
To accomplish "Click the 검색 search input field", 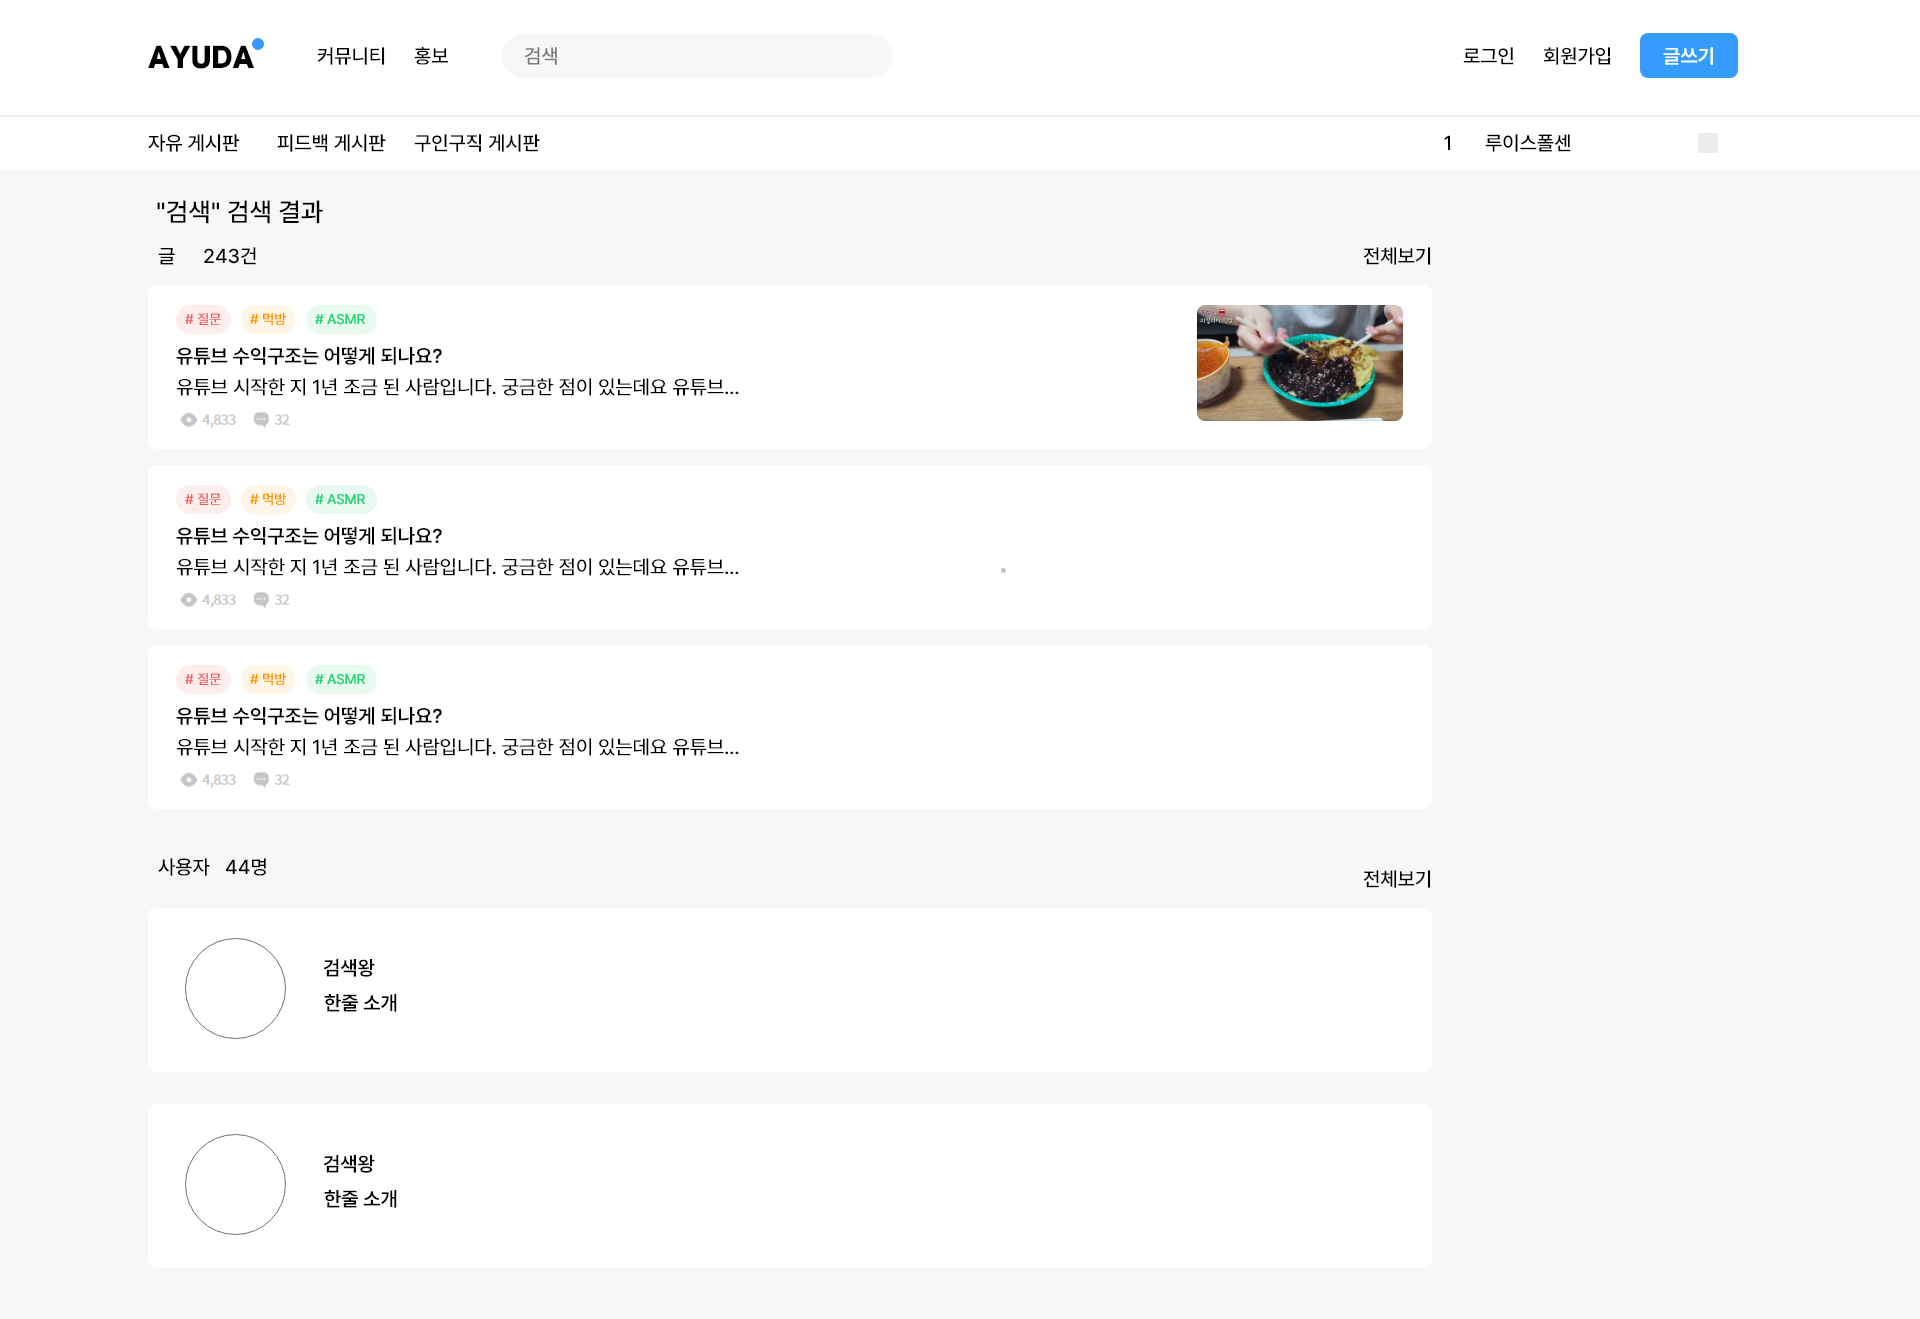I will click(696, 56).
